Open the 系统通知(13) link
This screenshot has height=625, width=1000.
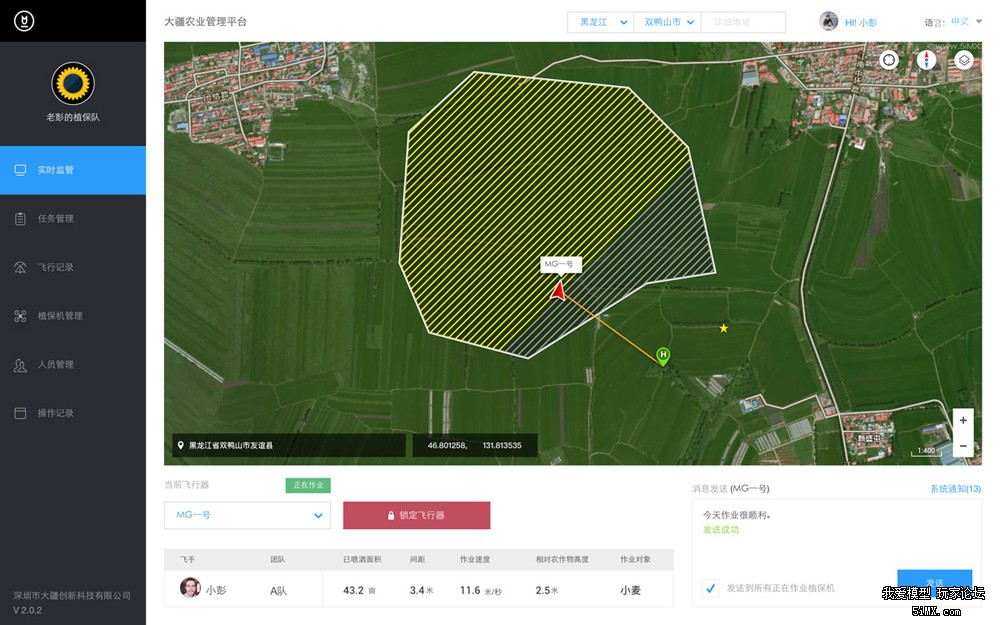(955, 489)
